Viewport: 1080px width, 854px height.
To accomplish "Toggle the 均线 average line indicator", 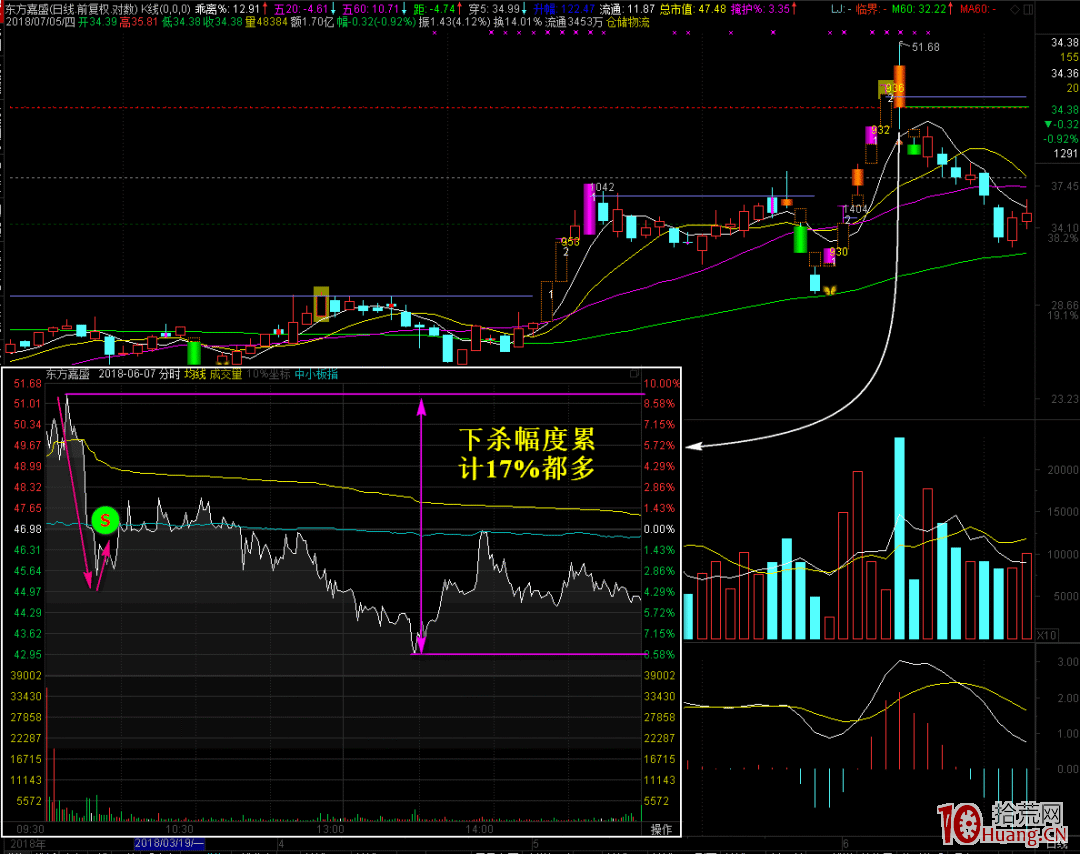I will (195, 374).
